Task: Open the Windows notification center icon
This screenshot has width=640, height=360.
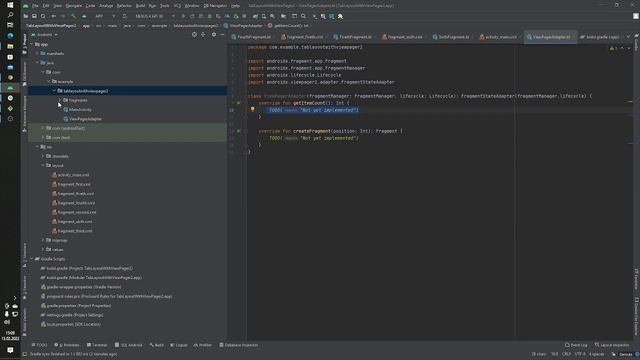Action: click(x=10, y=350)
